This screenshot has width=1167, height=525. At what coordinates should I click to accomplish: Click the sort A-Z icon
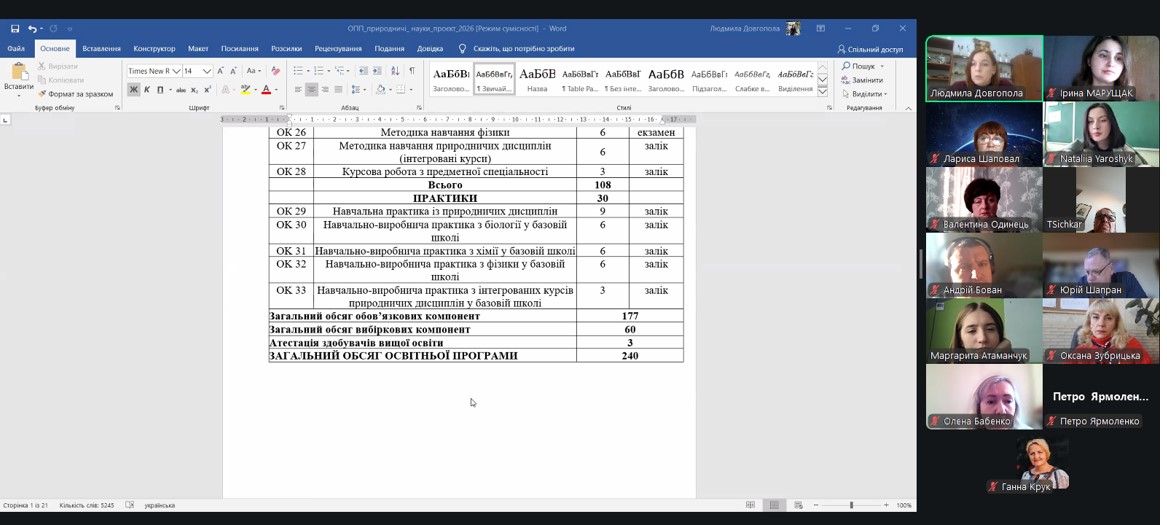pos(395,71)
